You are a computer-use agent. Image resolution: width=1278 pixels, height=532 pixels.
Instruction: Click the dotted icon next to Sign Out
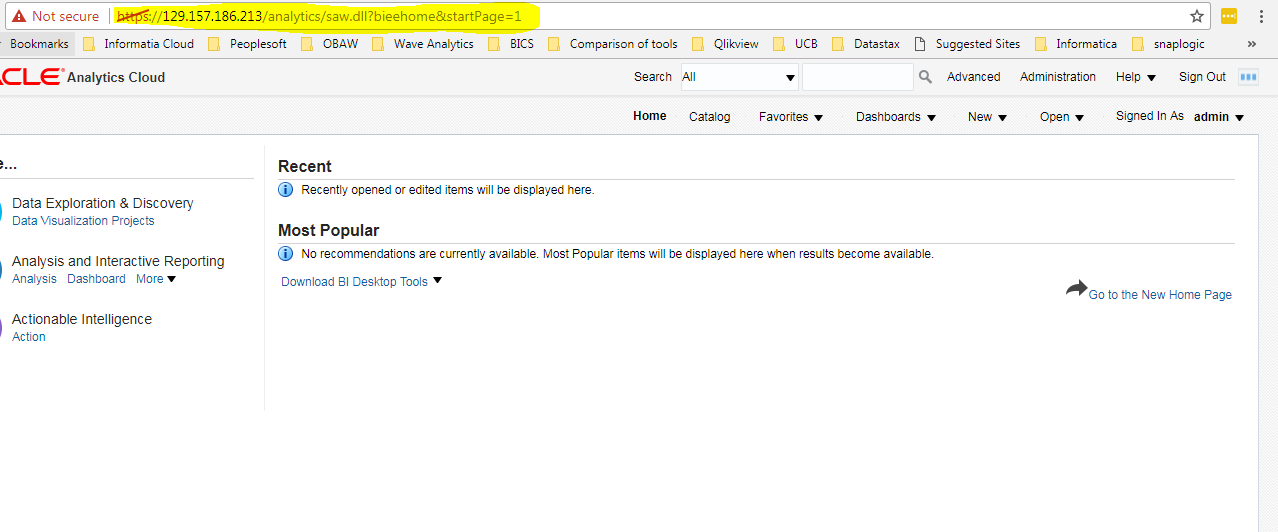pos(1248,77)
